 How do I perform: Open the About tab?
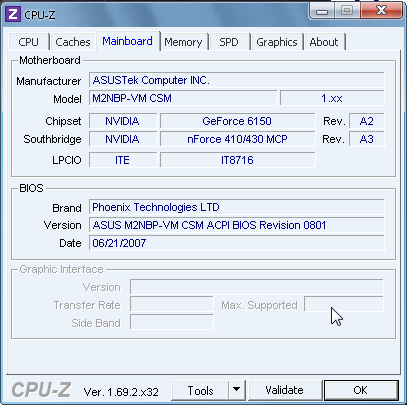click(324, 42)
